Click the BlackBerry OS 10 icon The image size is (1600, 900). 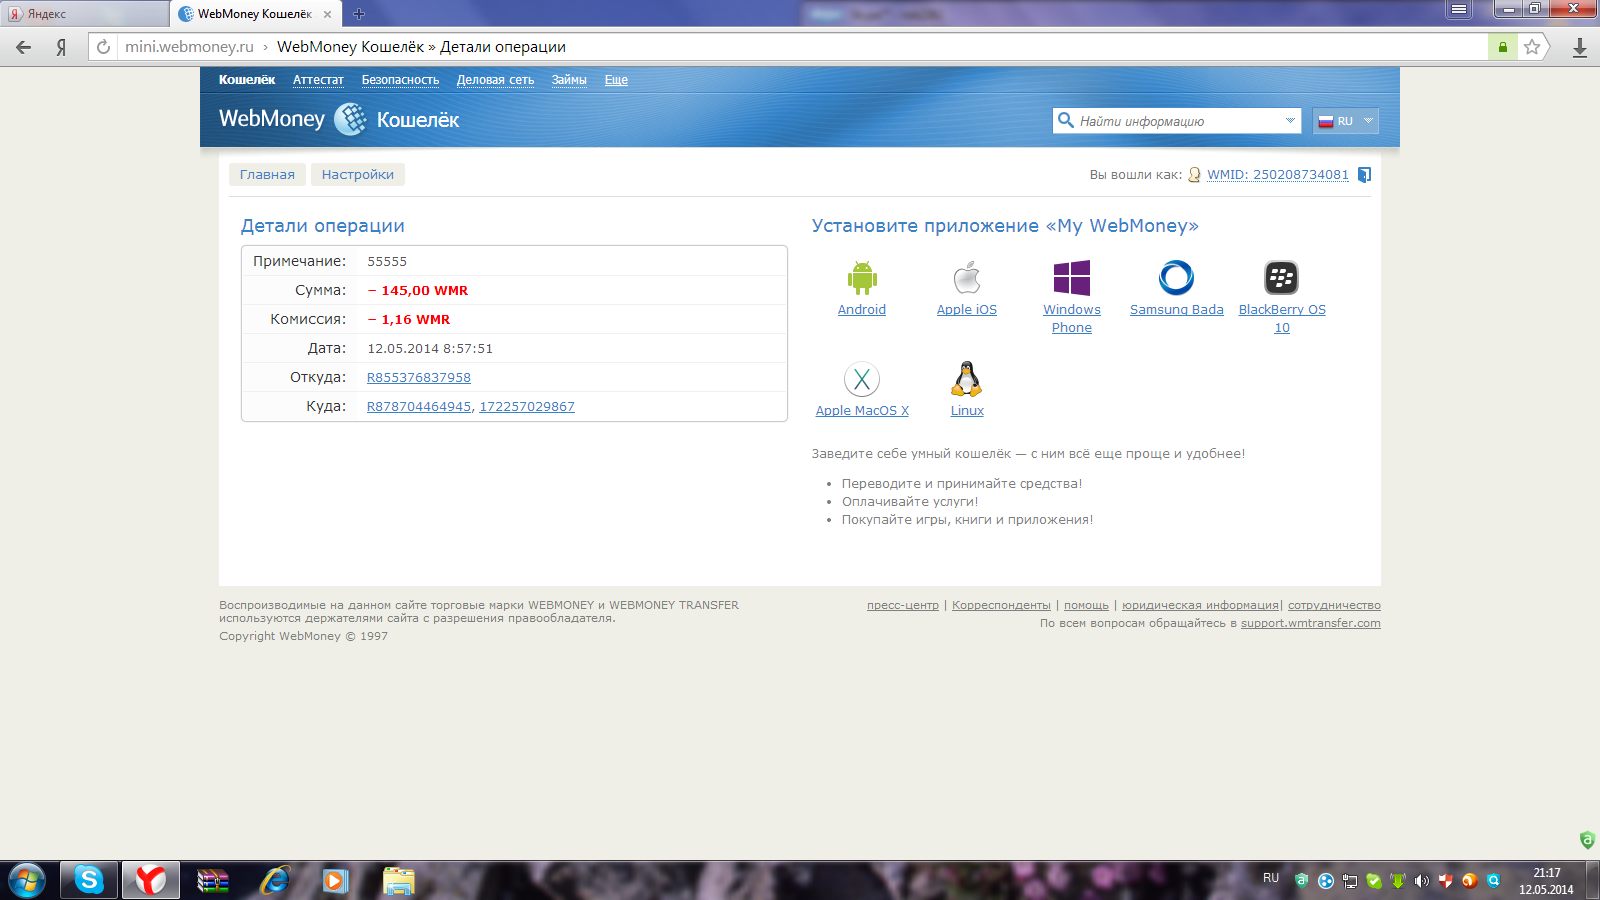pyautogui.click(x=1281, y=278)
